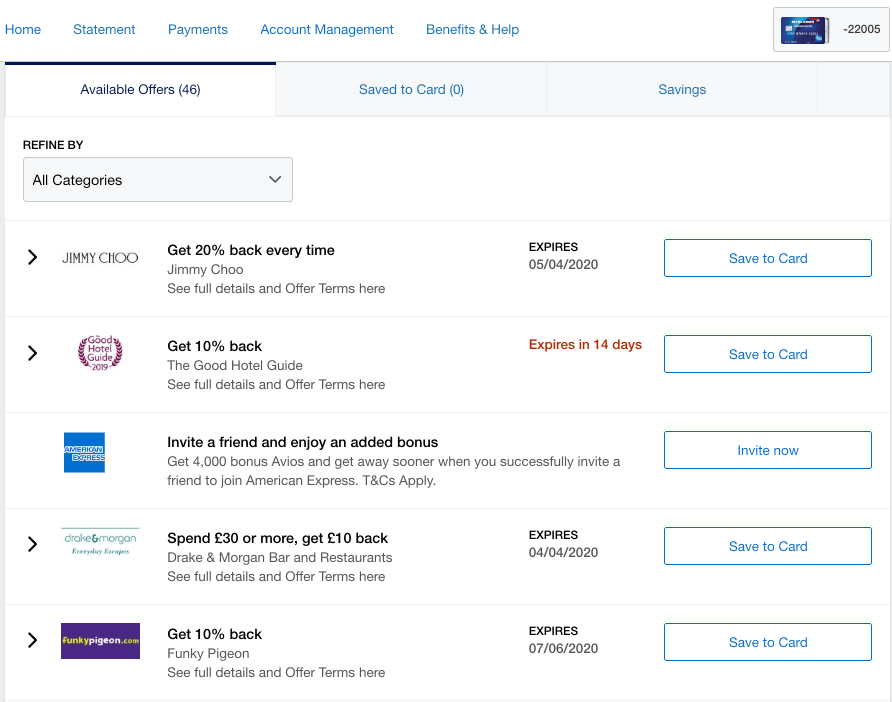Click 'Drake & Morgan Bar and Restaurants' text

[x=280, y=558]
